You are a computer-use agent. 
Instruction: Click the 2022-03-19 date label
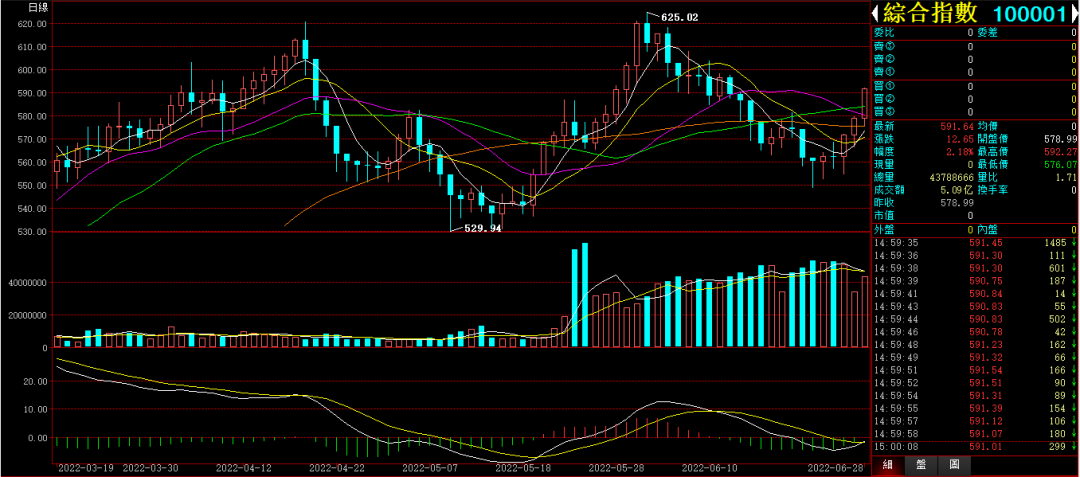(x=85, y=467)
